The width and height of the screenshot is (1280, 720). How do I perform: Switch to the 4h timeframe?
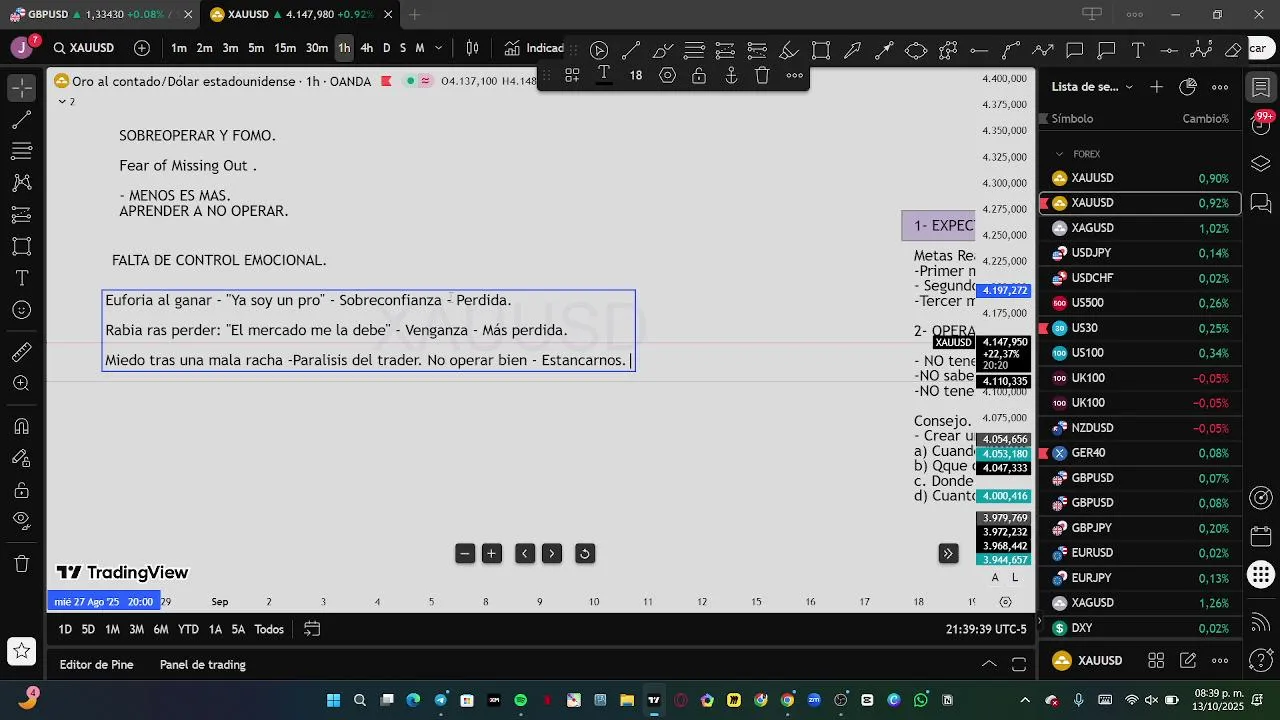[366, 48]
